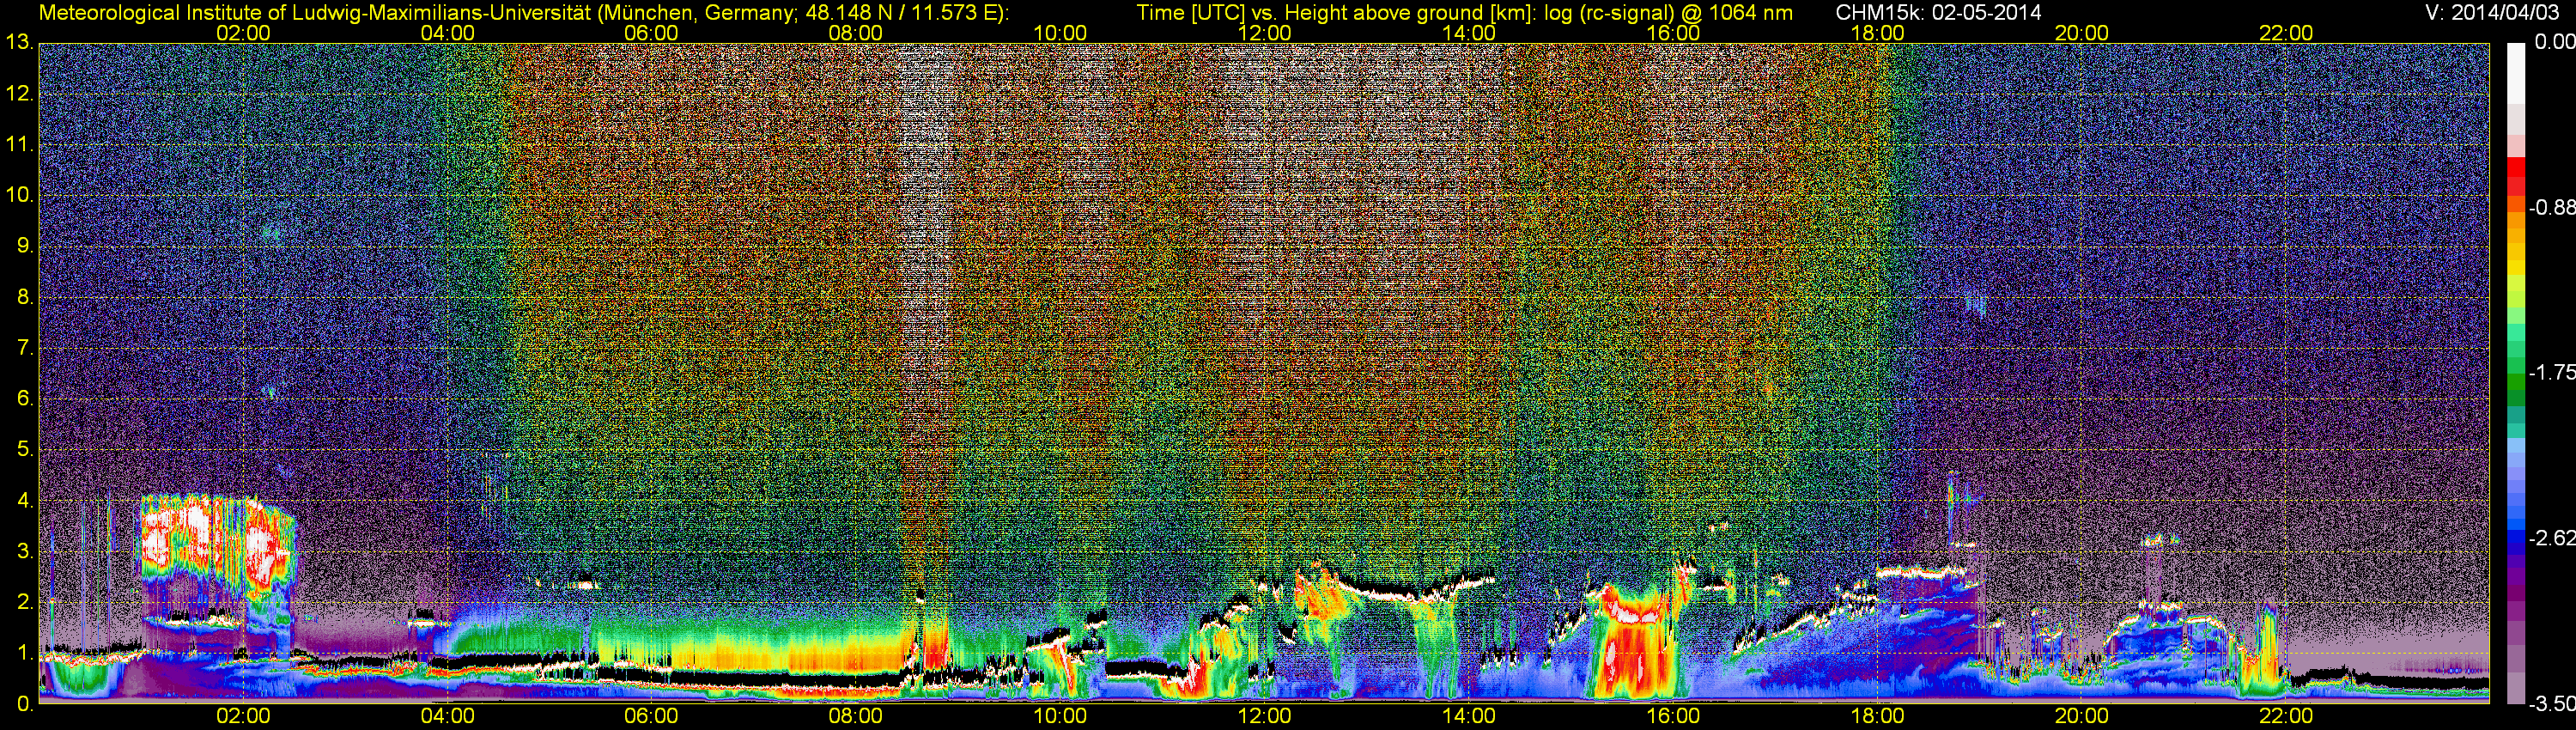This screenshot has height=730, width=2576.
Task: Click the 14:00 label on the top time axis
Action: [1469, 33]
